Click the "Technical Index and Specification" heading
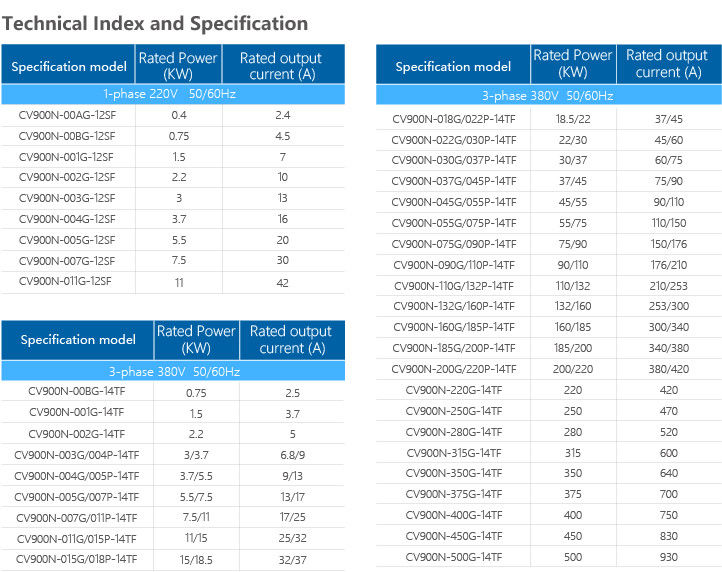This screenshot has width=722, height=572. 159,23
